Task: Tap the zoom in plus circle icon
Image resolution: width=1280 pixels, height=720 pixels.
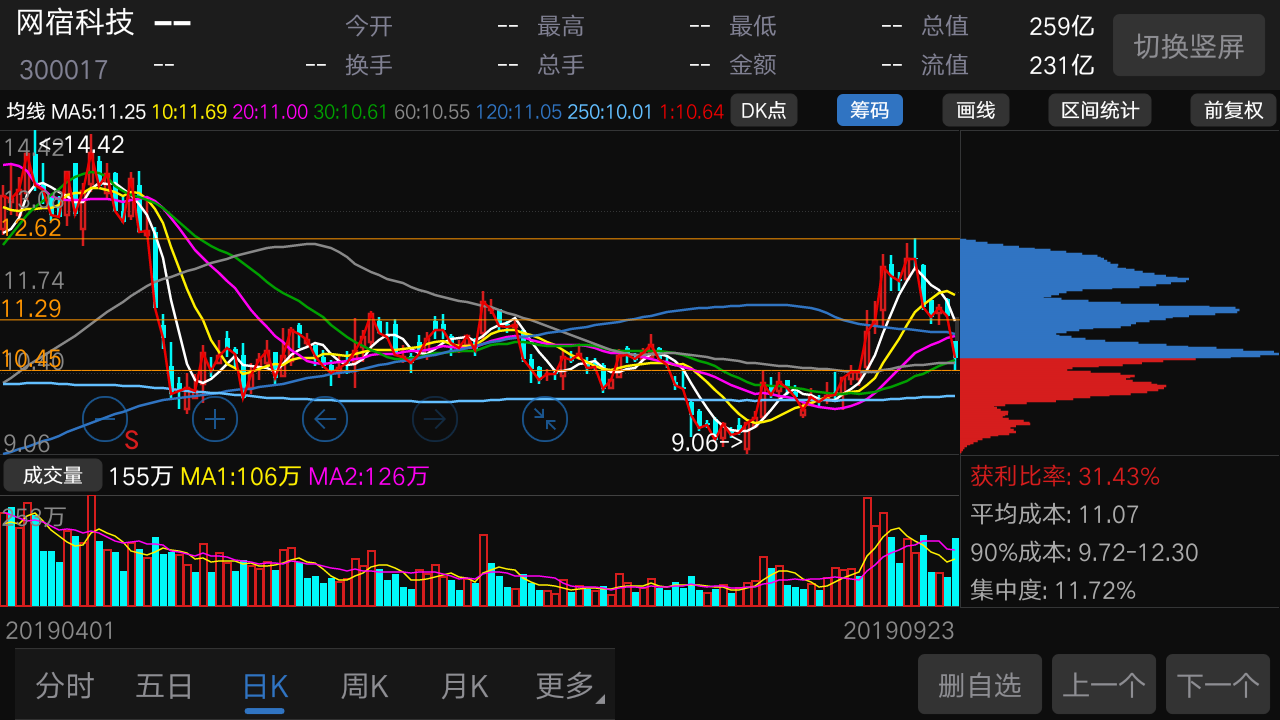Action: pos(214,419)
